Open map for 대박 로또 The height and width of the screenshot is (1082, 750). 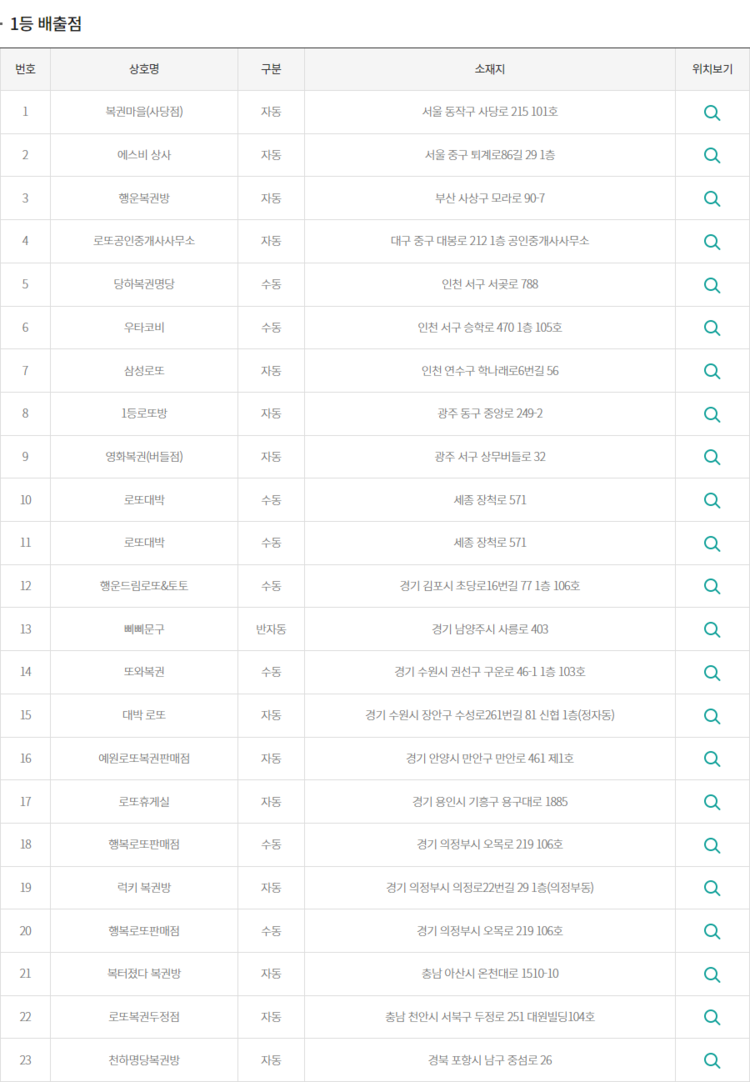click(x=711, y=716)
